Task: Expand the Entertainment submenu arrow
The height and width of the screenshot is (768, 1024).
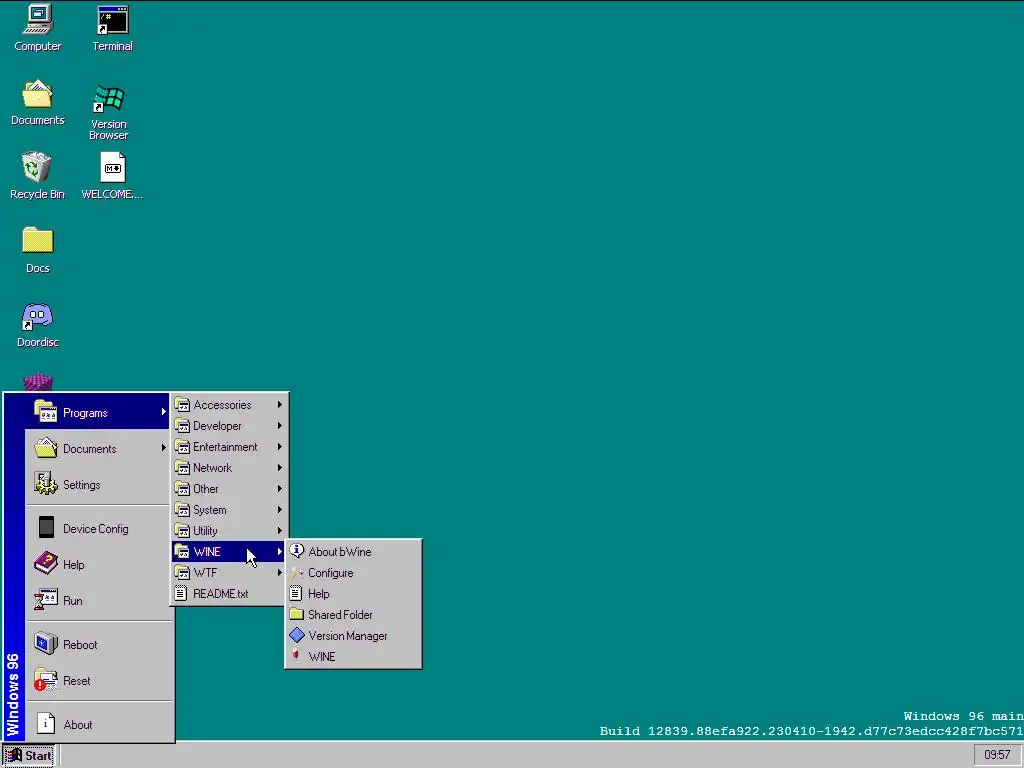Action: tap(280, 447)
